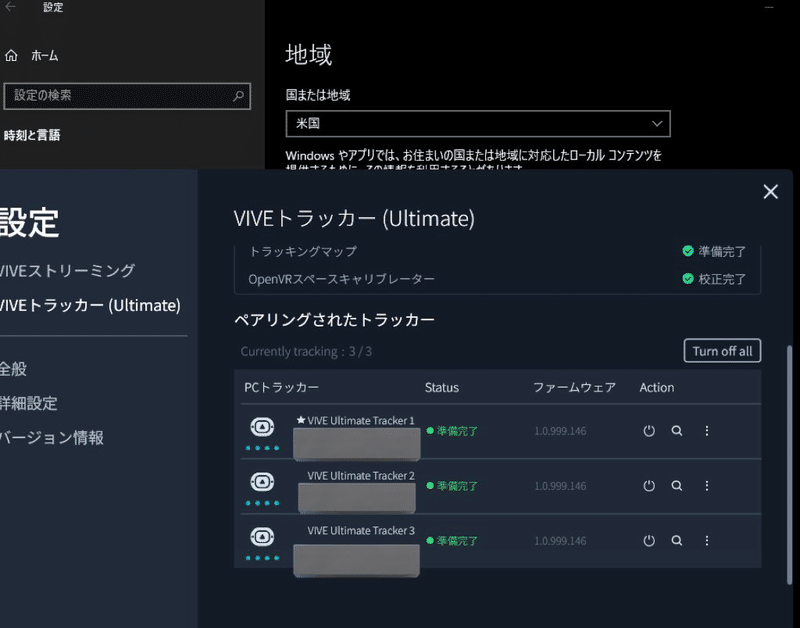Click ホーム in Windows Settings
This screenshot has height=628, width=800.
pyautogui.click(x=44, y=55)
